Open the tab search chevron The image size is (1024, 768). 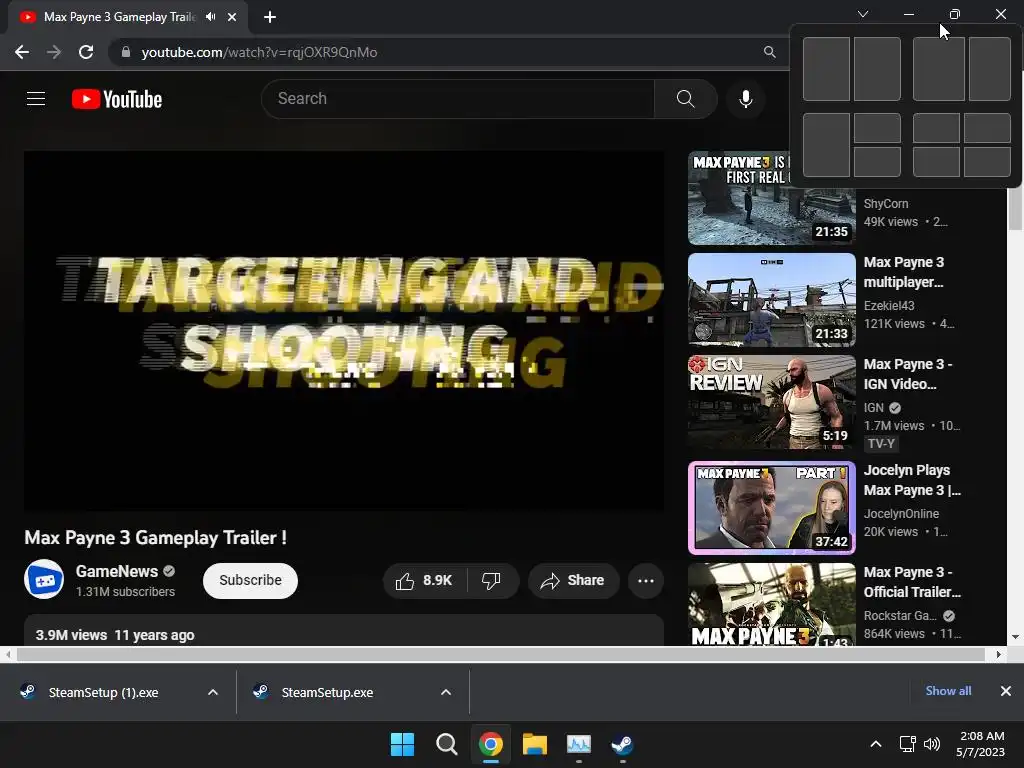tap(863, 14)
